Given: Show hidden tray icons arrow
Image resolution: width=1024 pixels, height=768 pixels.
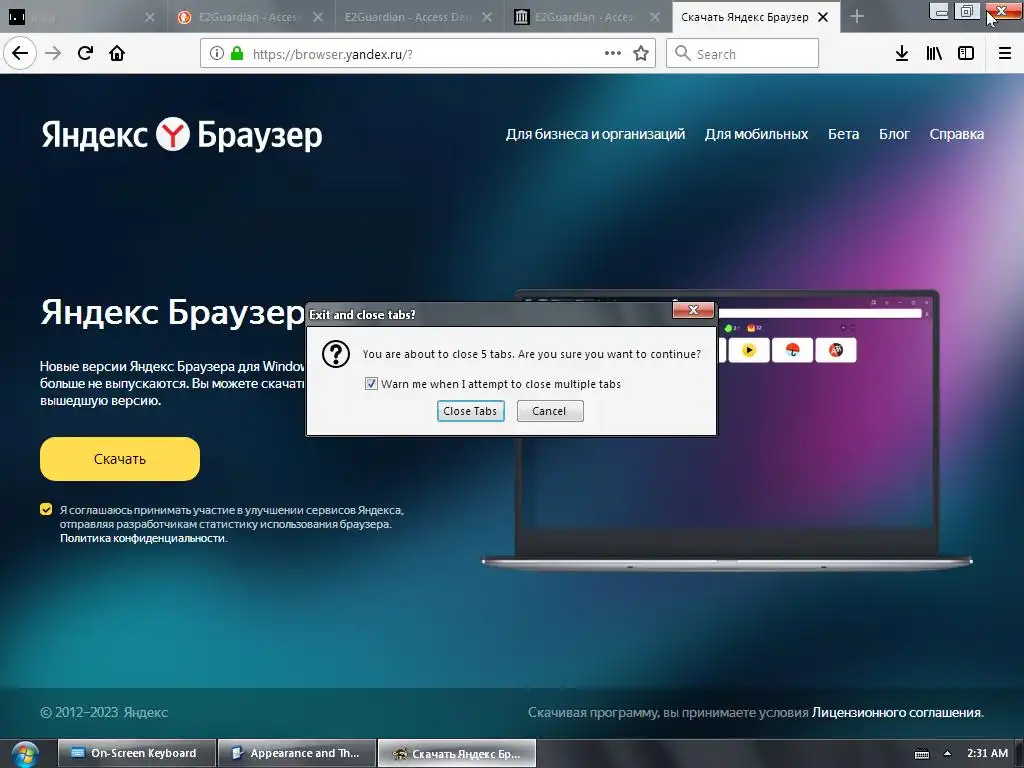Looking at the screenshot, I should pyautogui.click(x=948, y=754).
